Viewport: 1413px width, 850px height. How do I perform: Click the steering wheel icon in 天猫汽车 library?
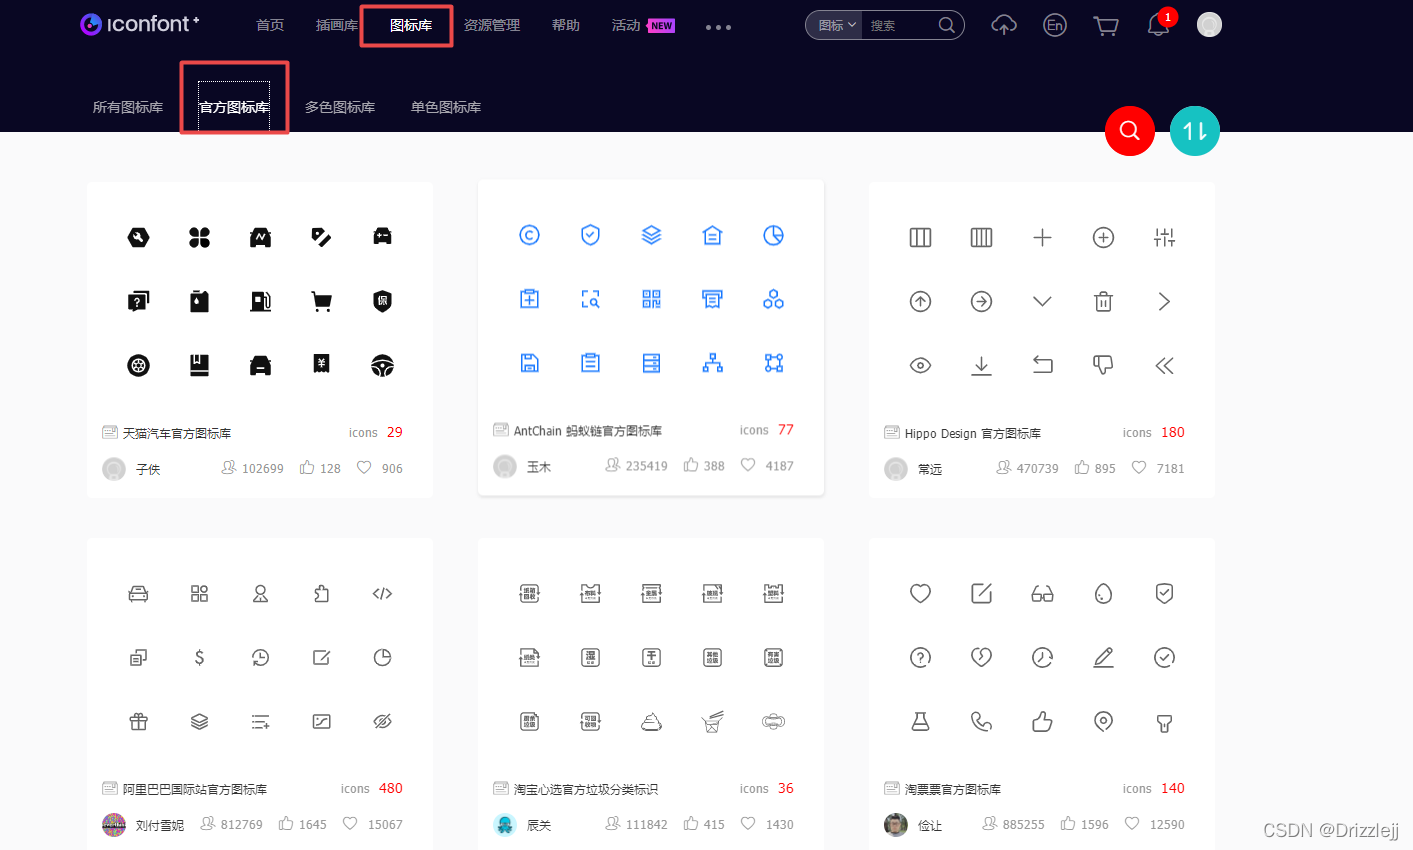point(382,365)
